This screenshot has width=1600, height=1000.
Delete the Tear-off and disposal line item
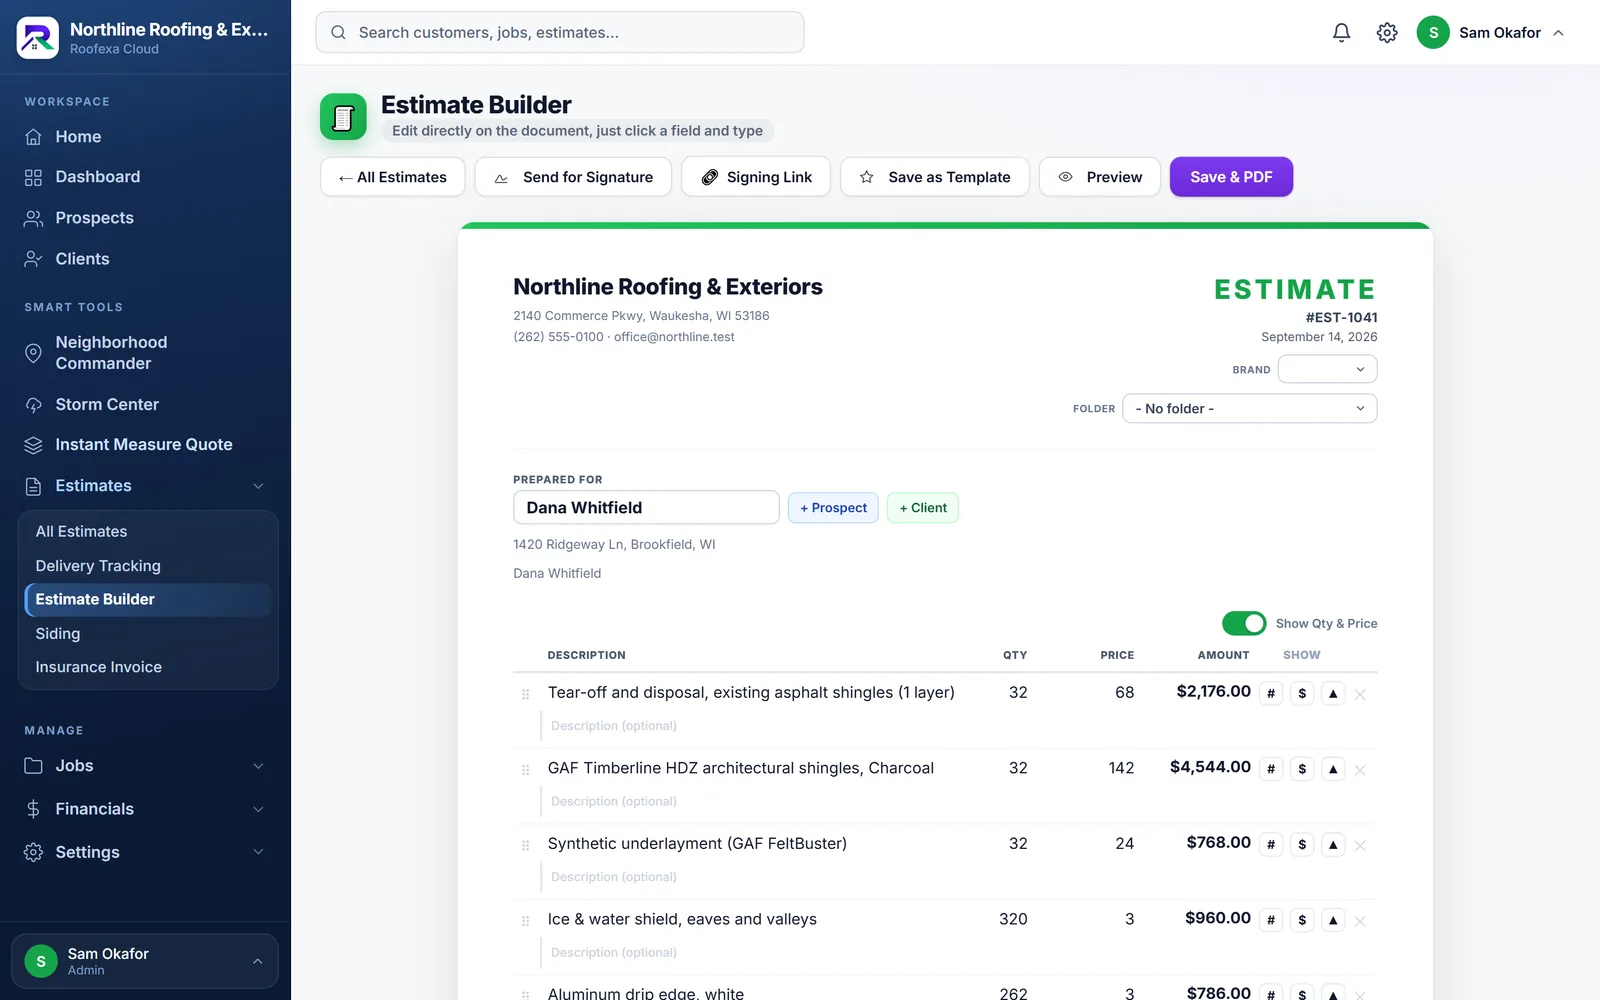point(1360,694)
